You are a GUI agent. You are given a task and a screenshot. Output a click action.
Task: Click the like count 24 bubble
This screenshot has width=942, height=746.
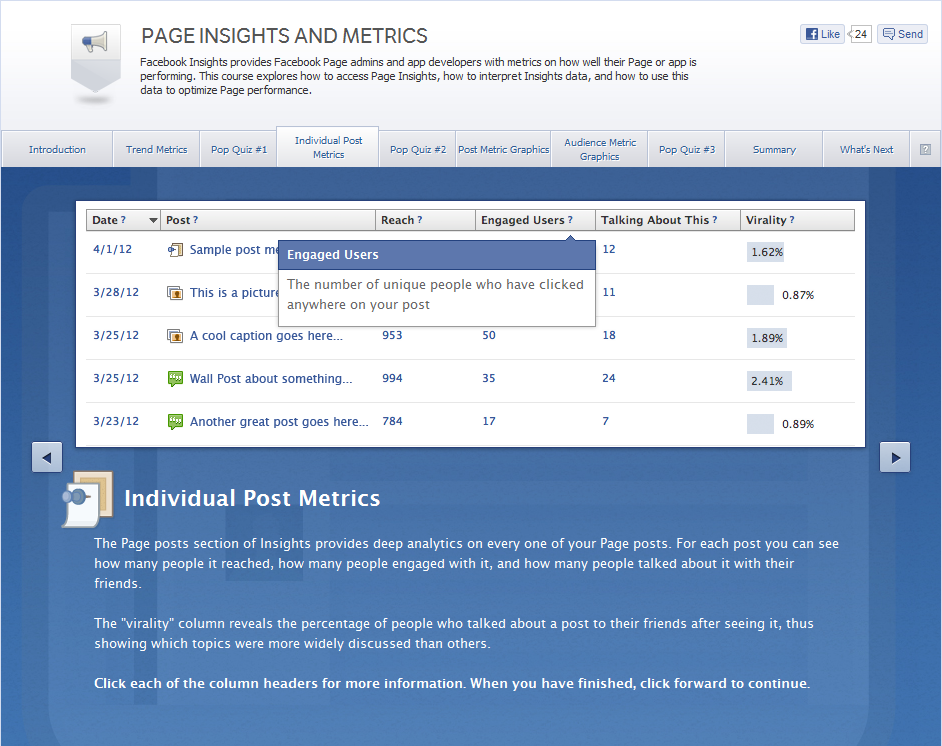click(860, 34)
